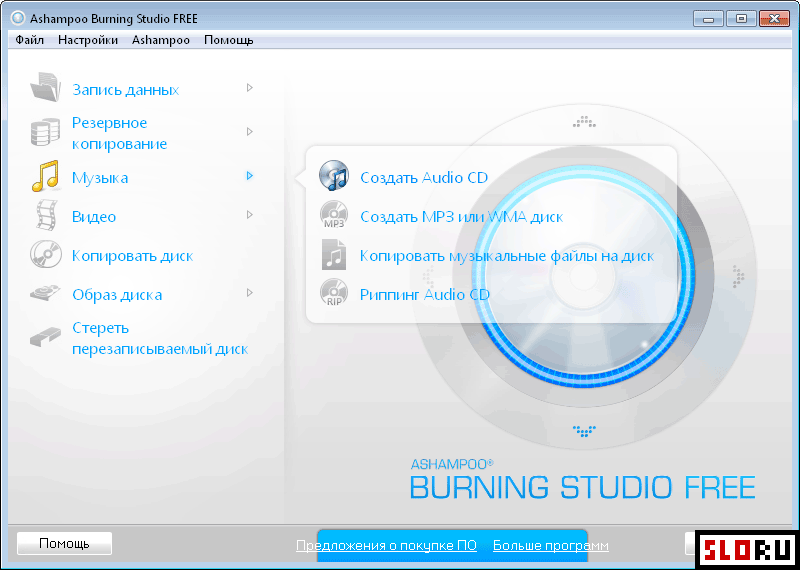The image size is (800, 570).
Task: Maximize the Burning Studio window
Action: click(x=741, y=19)
